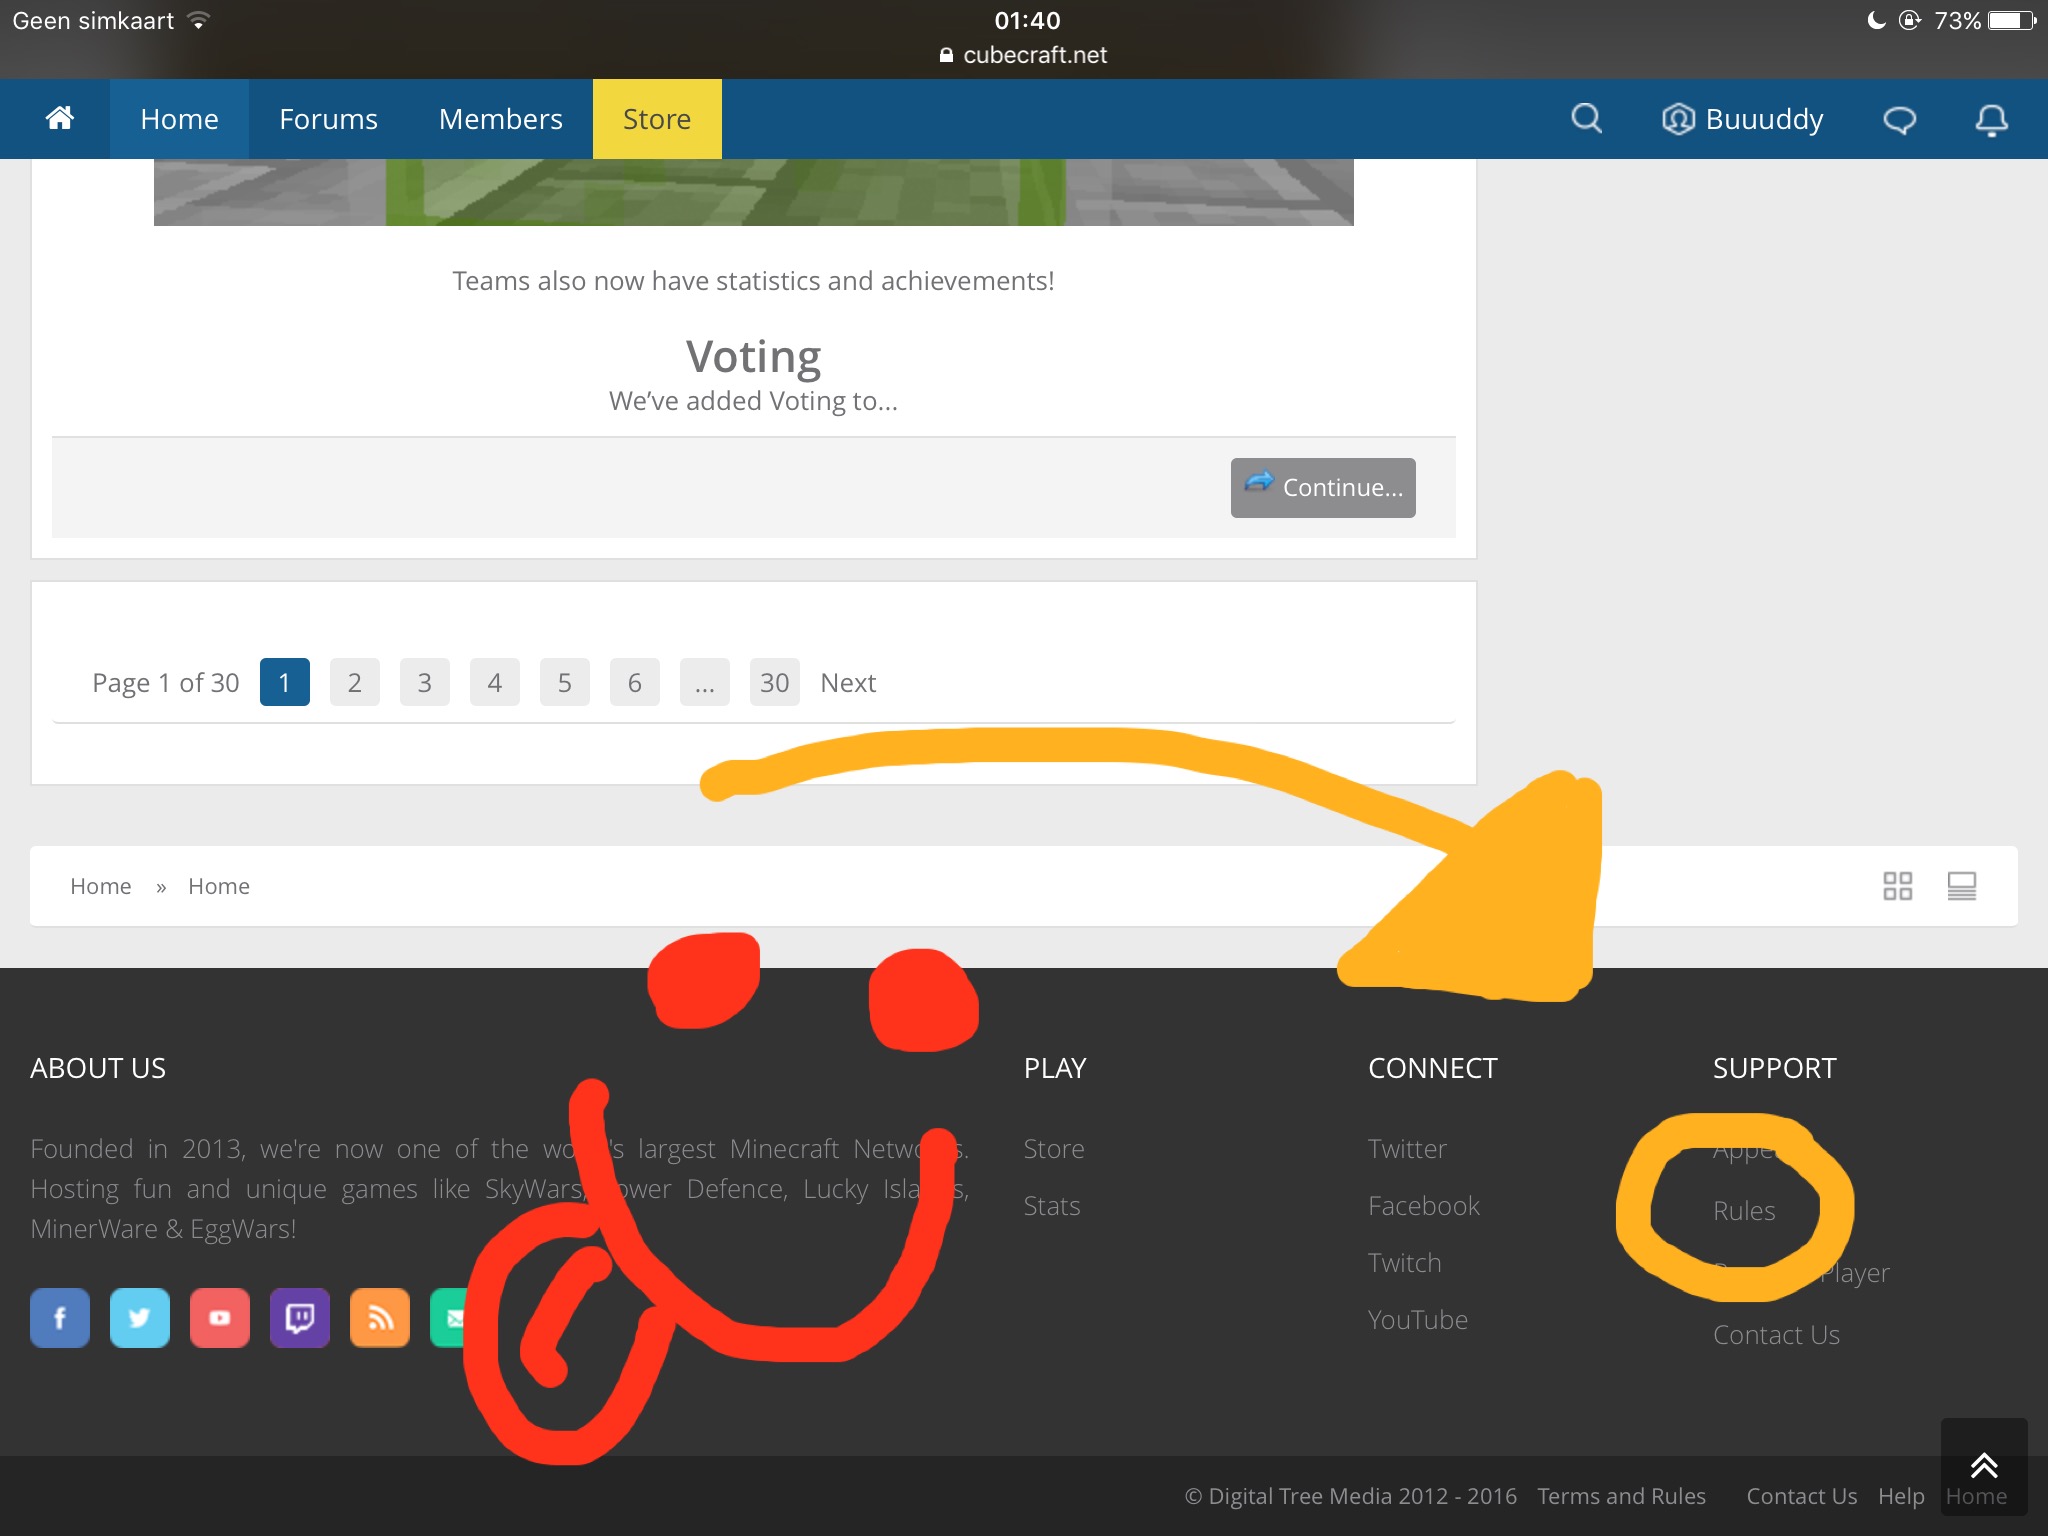This screenshot has height=1536, width=2048.
Task: Open Help footer link
Action: click(1901, 1496)
